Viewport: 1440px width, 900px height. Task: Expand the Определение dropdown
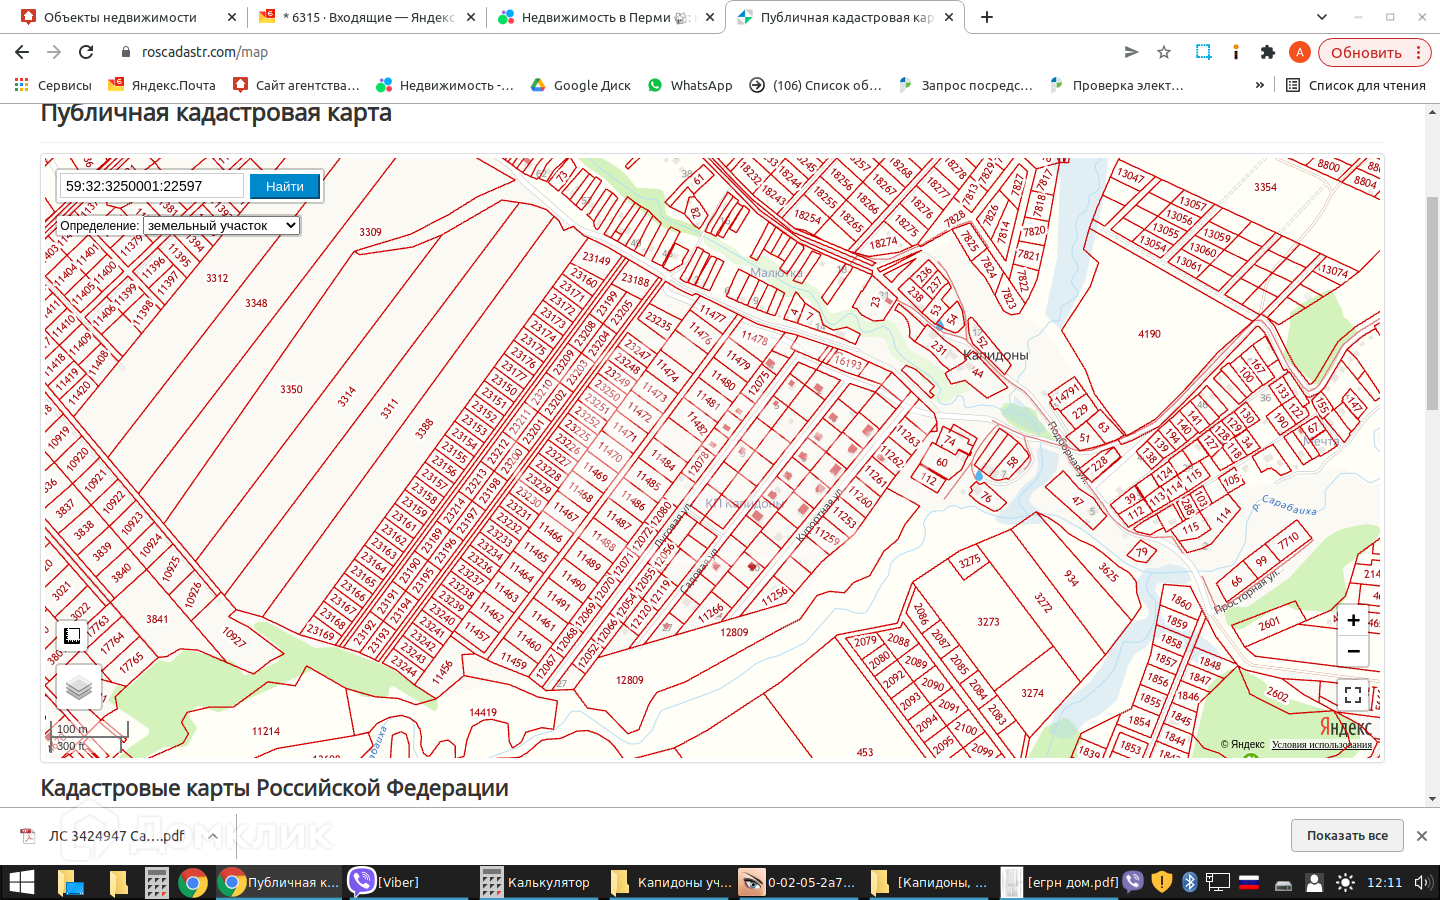point(221,226)
